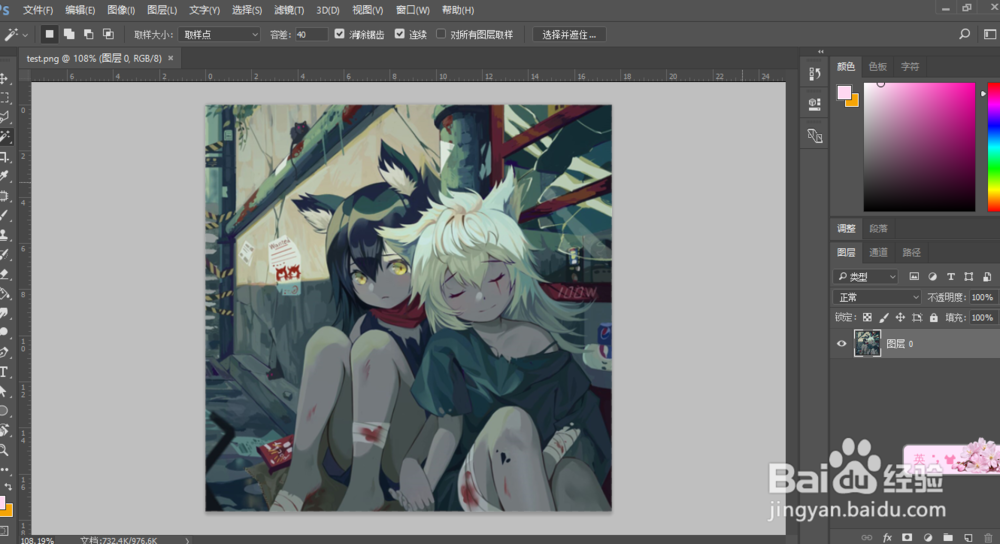1000x544 pixels.
Task: Open layer filter 类型 dropdown
Action: tap(865, 276)
